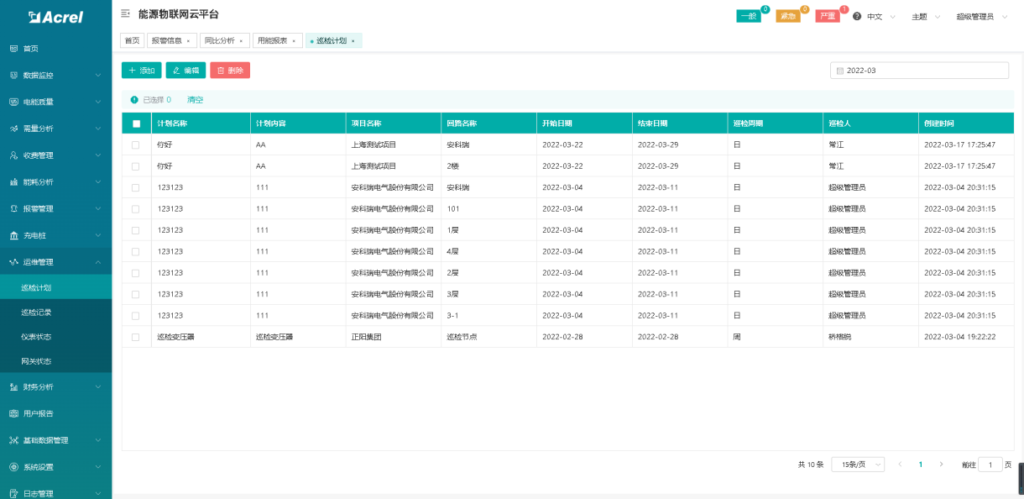Close the 报警信息 tab with its x icon
The height and width of the screenshot is (499, 1024).
pyautogui.click(x=188, y=41)
